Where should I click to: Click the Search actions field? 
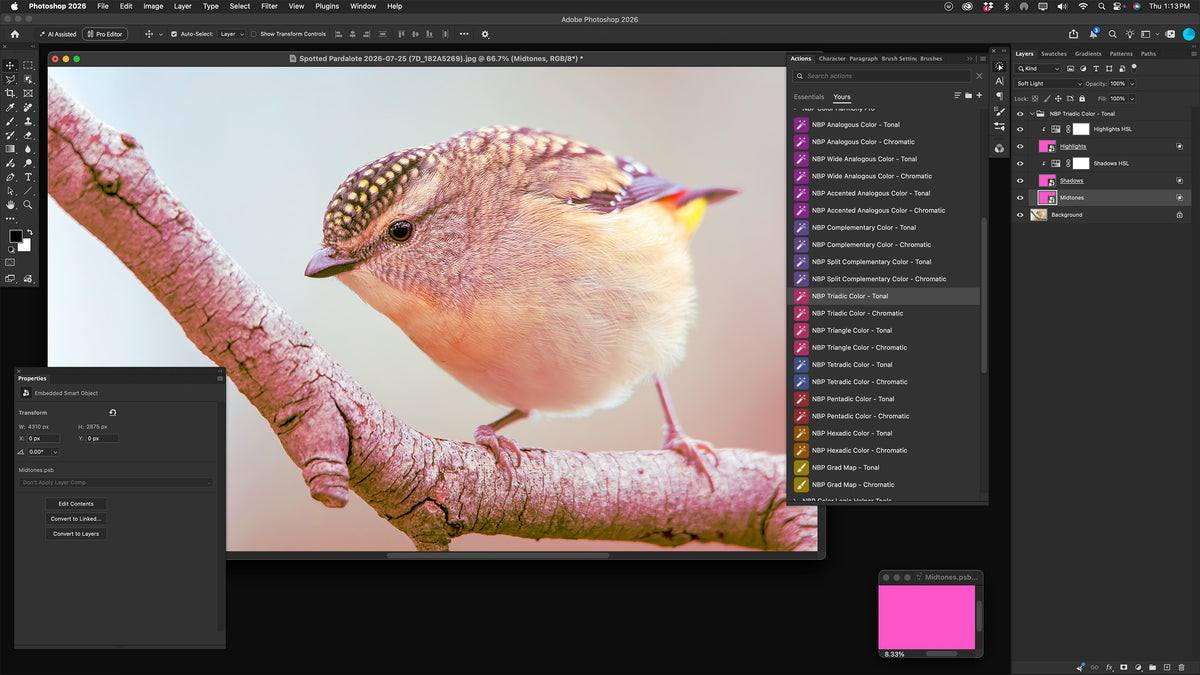882,76
